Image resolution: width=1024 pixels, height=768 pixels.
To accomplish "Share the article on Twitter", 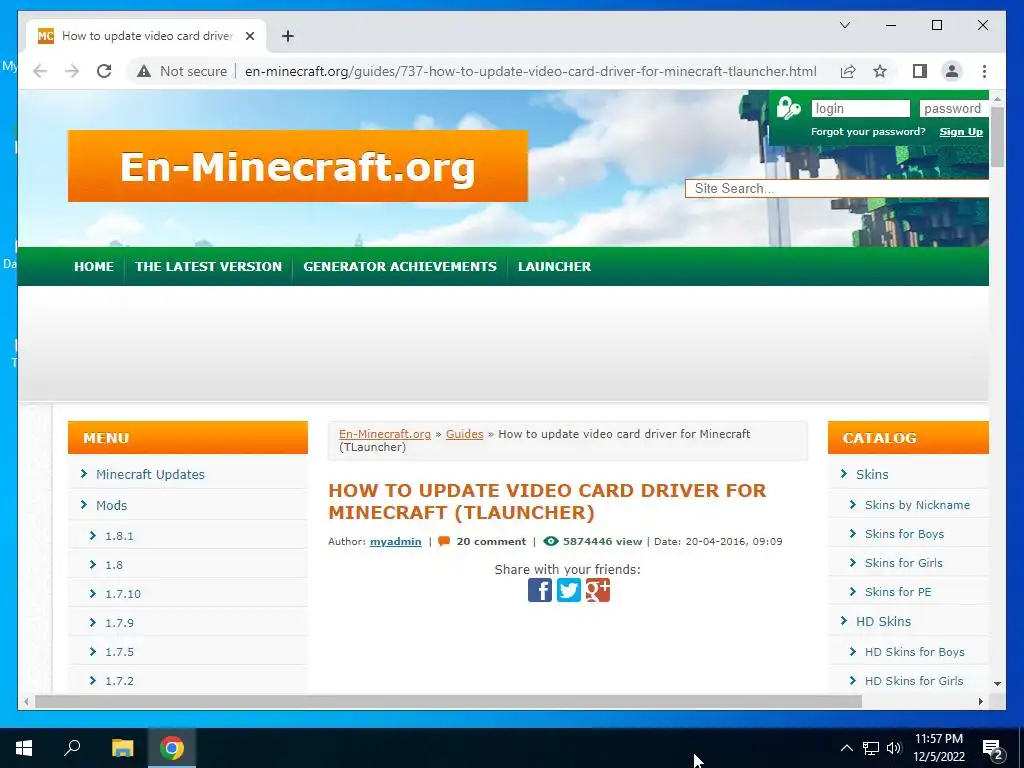I will click(x=568, y=590).
